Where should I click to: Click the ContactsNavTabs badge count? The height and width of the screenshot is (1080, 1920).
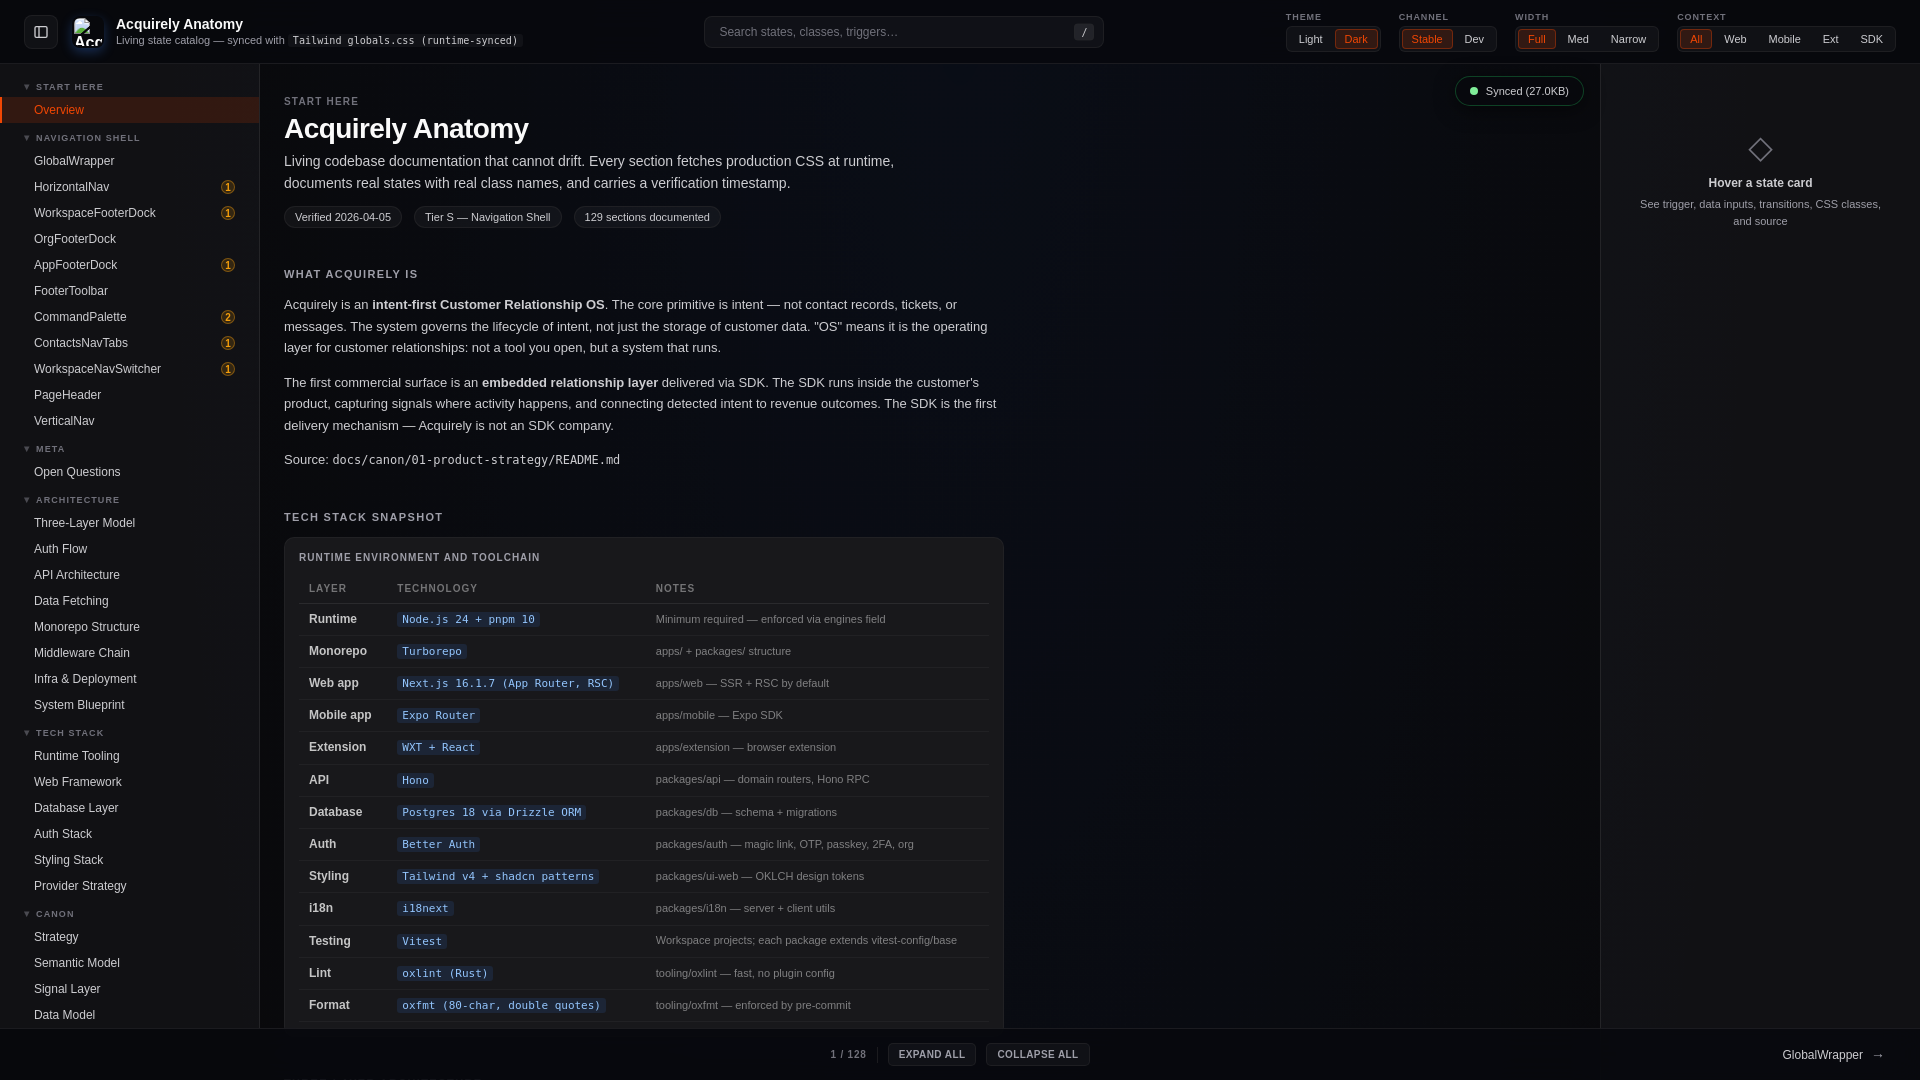click(x=228, y=343)
